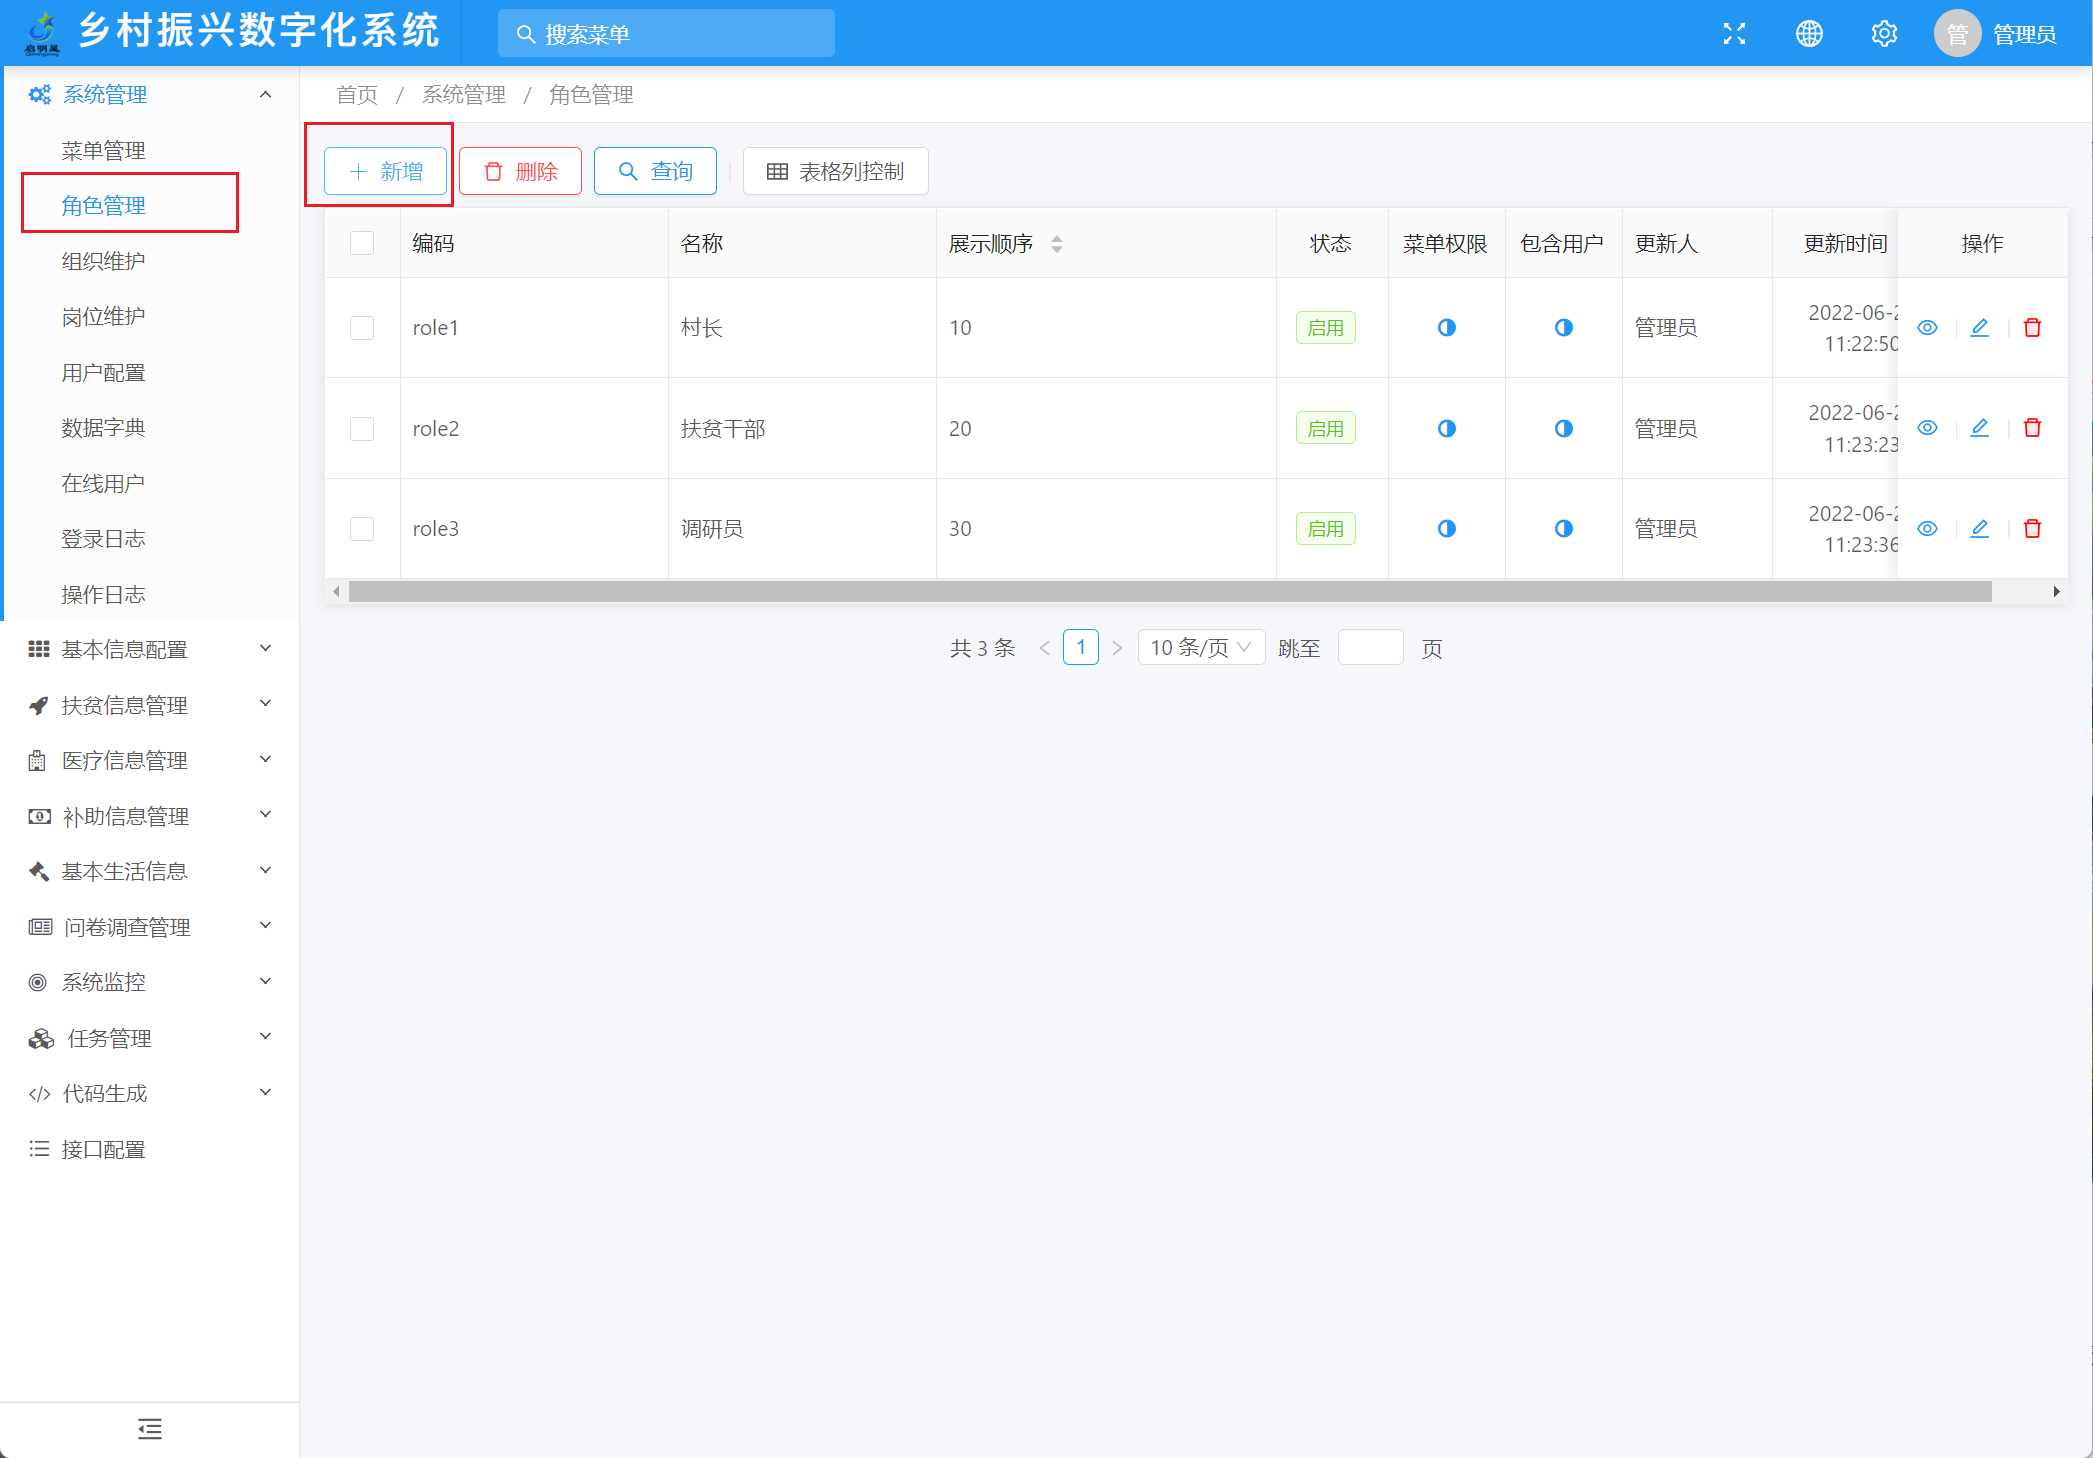2093x1458 pixels.
Task: Open the 用户配置 menu item
Action: click(x=104, y=373)
